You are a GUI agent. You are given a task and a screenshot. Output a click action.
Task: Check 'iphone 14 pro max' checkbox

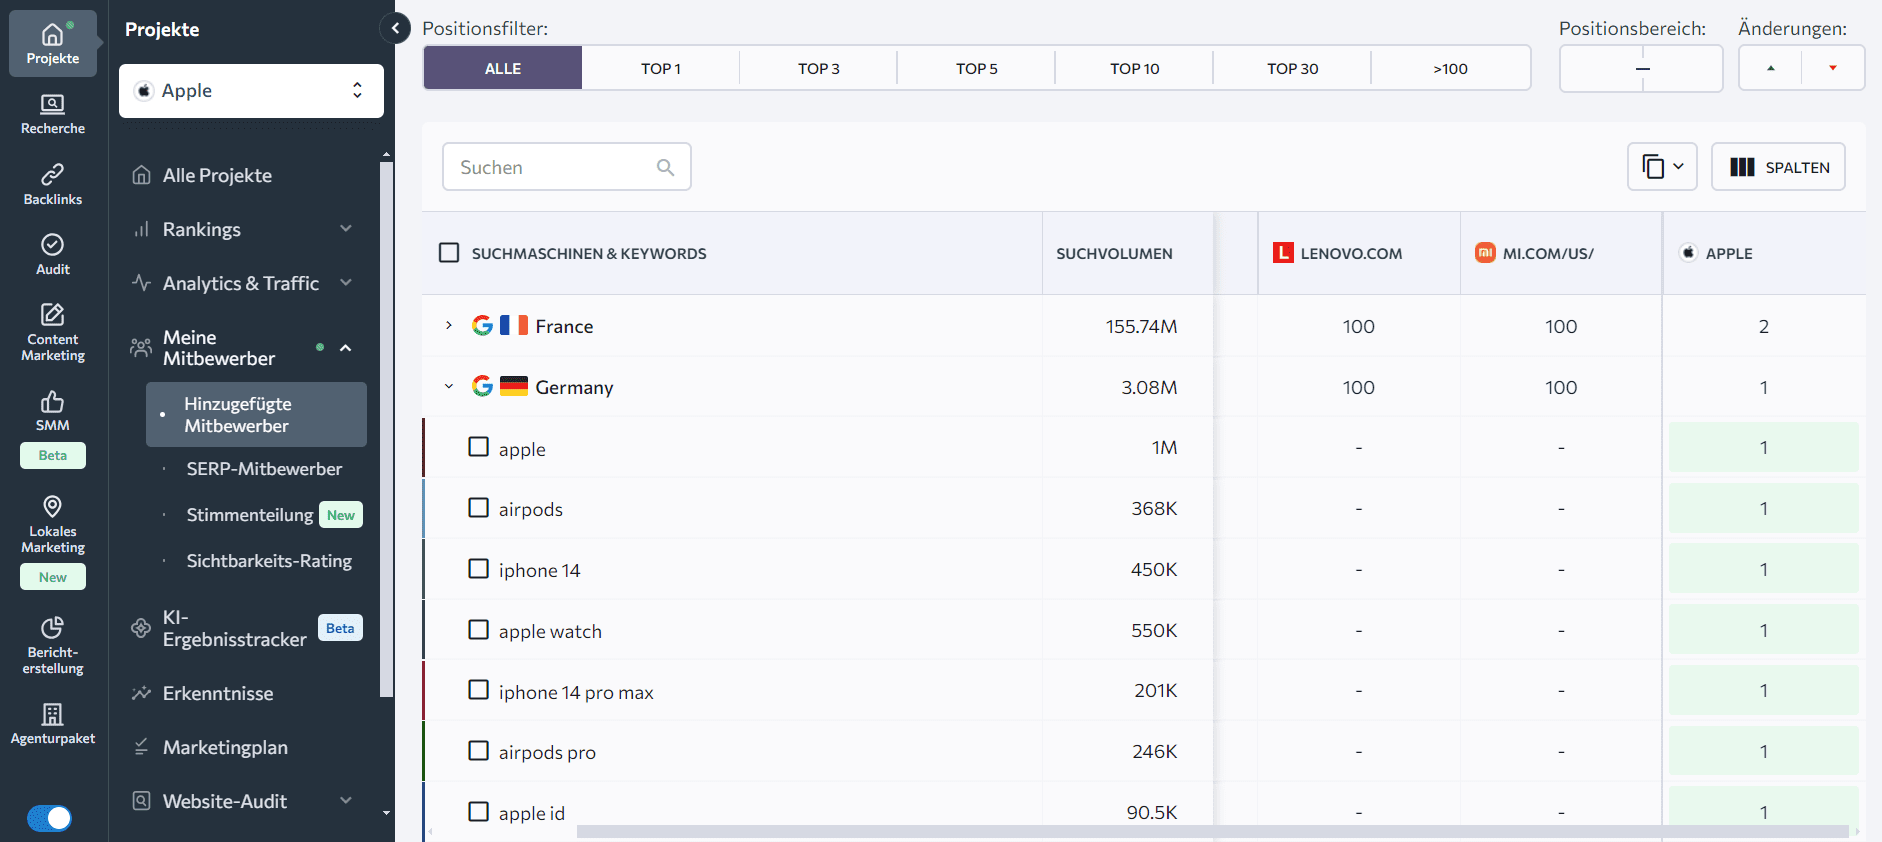[x=479, y=690]
